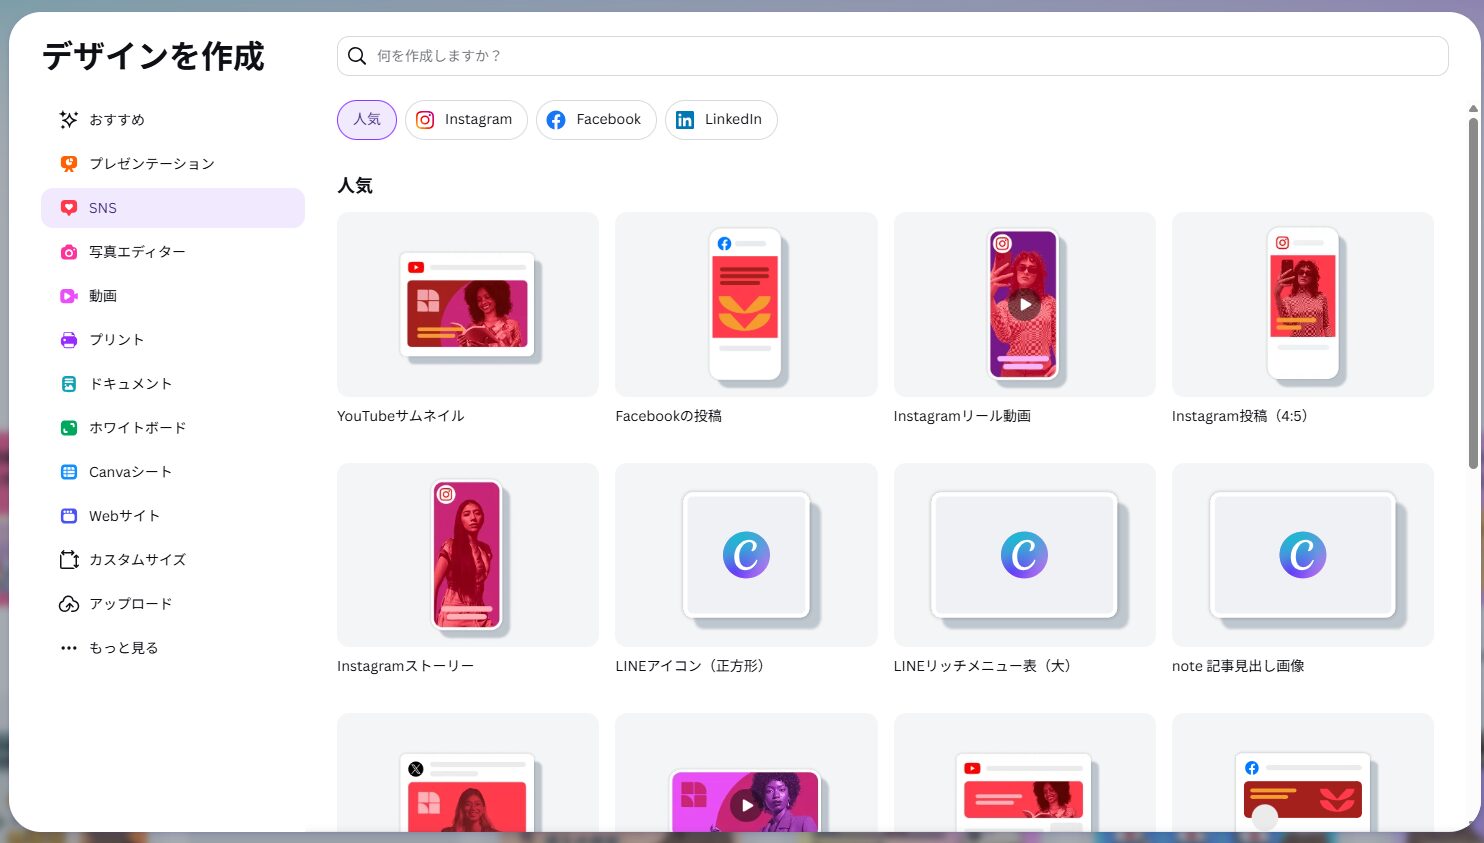Focus the 何を作成しますか？ search field

click(893, 56)
